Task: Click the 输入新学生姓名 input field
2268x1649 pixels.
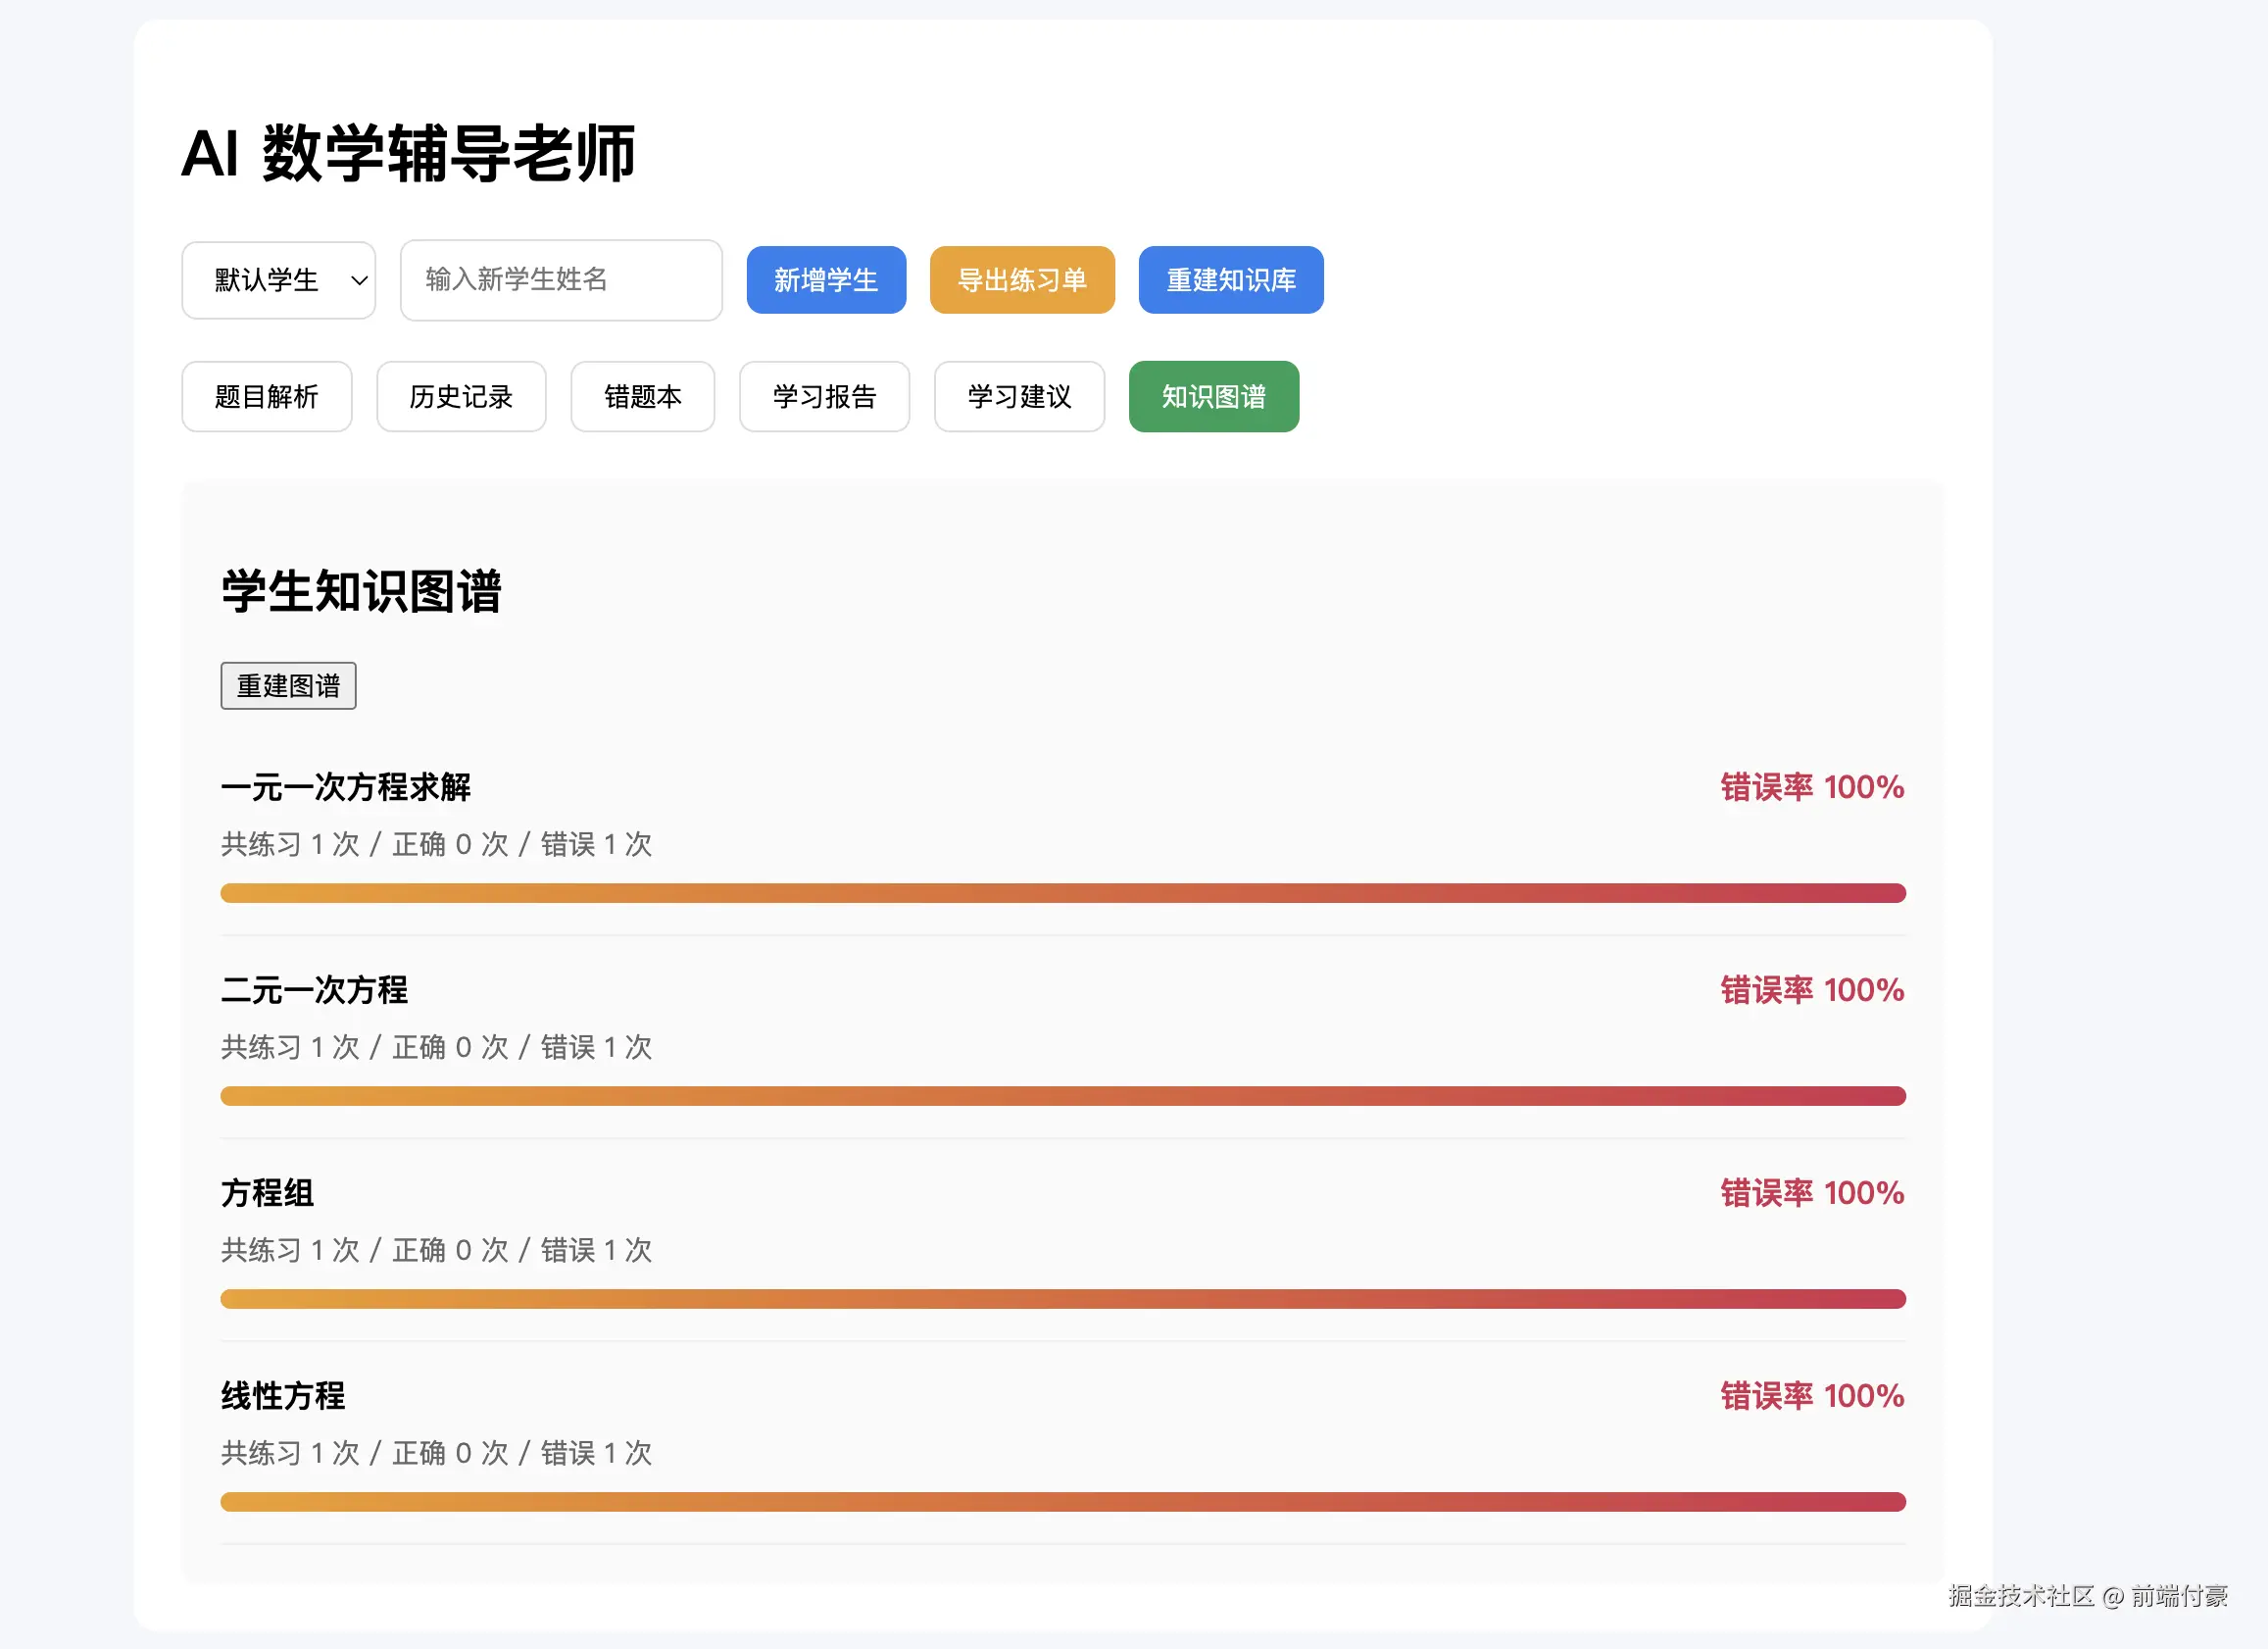Action: [560, 280]
